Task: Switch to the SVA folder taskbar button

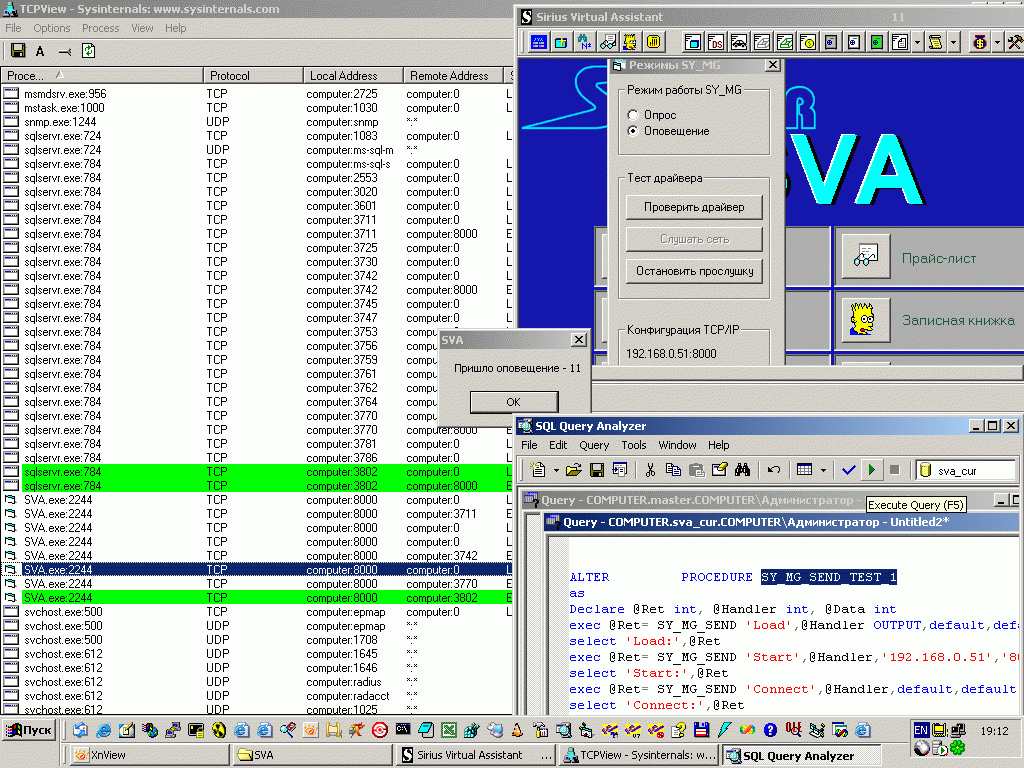Action: pos(312,755)
